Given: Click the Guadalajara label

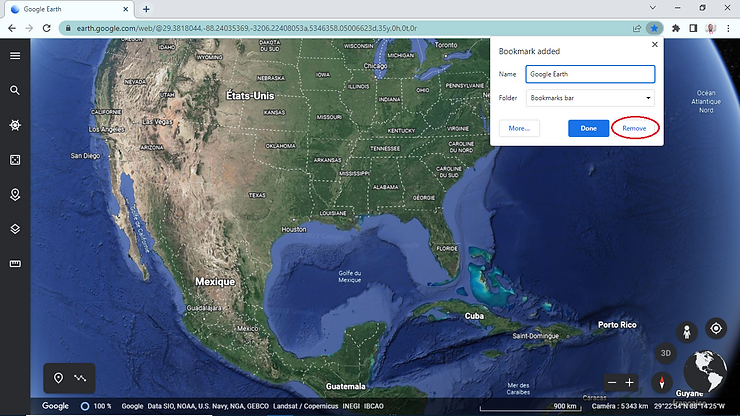Looking at the screenshot, I should click(204, 308).
